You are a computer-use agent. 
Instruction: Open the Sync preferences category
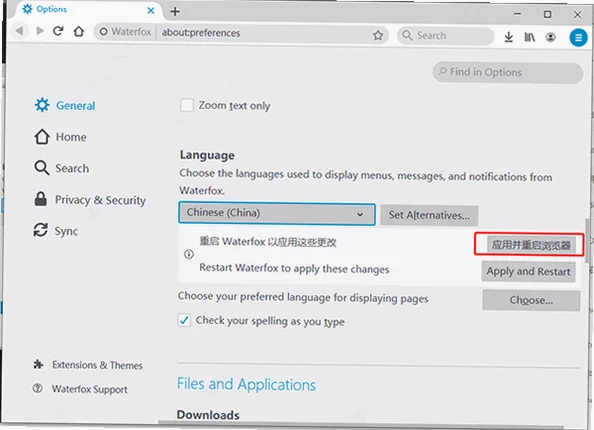(56, 230)
